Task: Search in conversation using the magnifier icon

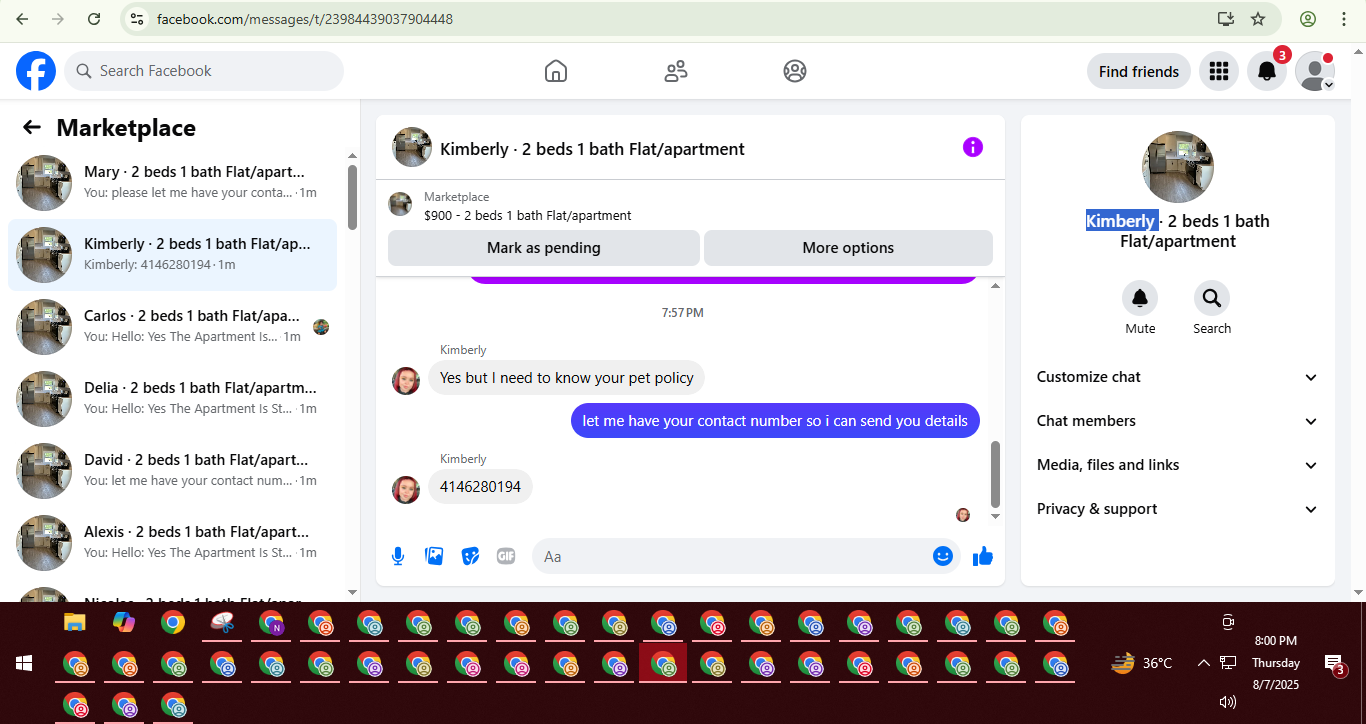Action: 1212,298
